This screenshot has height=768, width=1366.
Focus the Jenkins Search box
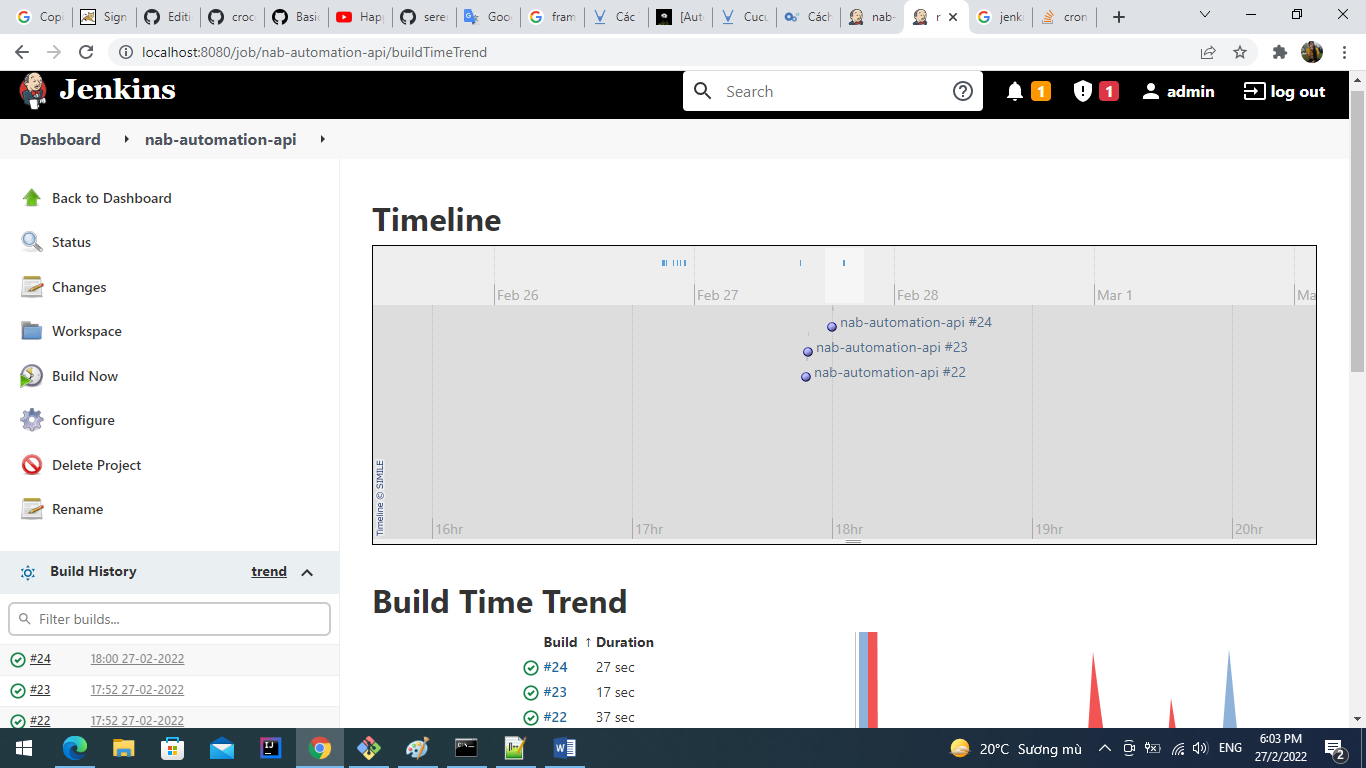click(x=833, y=91)
